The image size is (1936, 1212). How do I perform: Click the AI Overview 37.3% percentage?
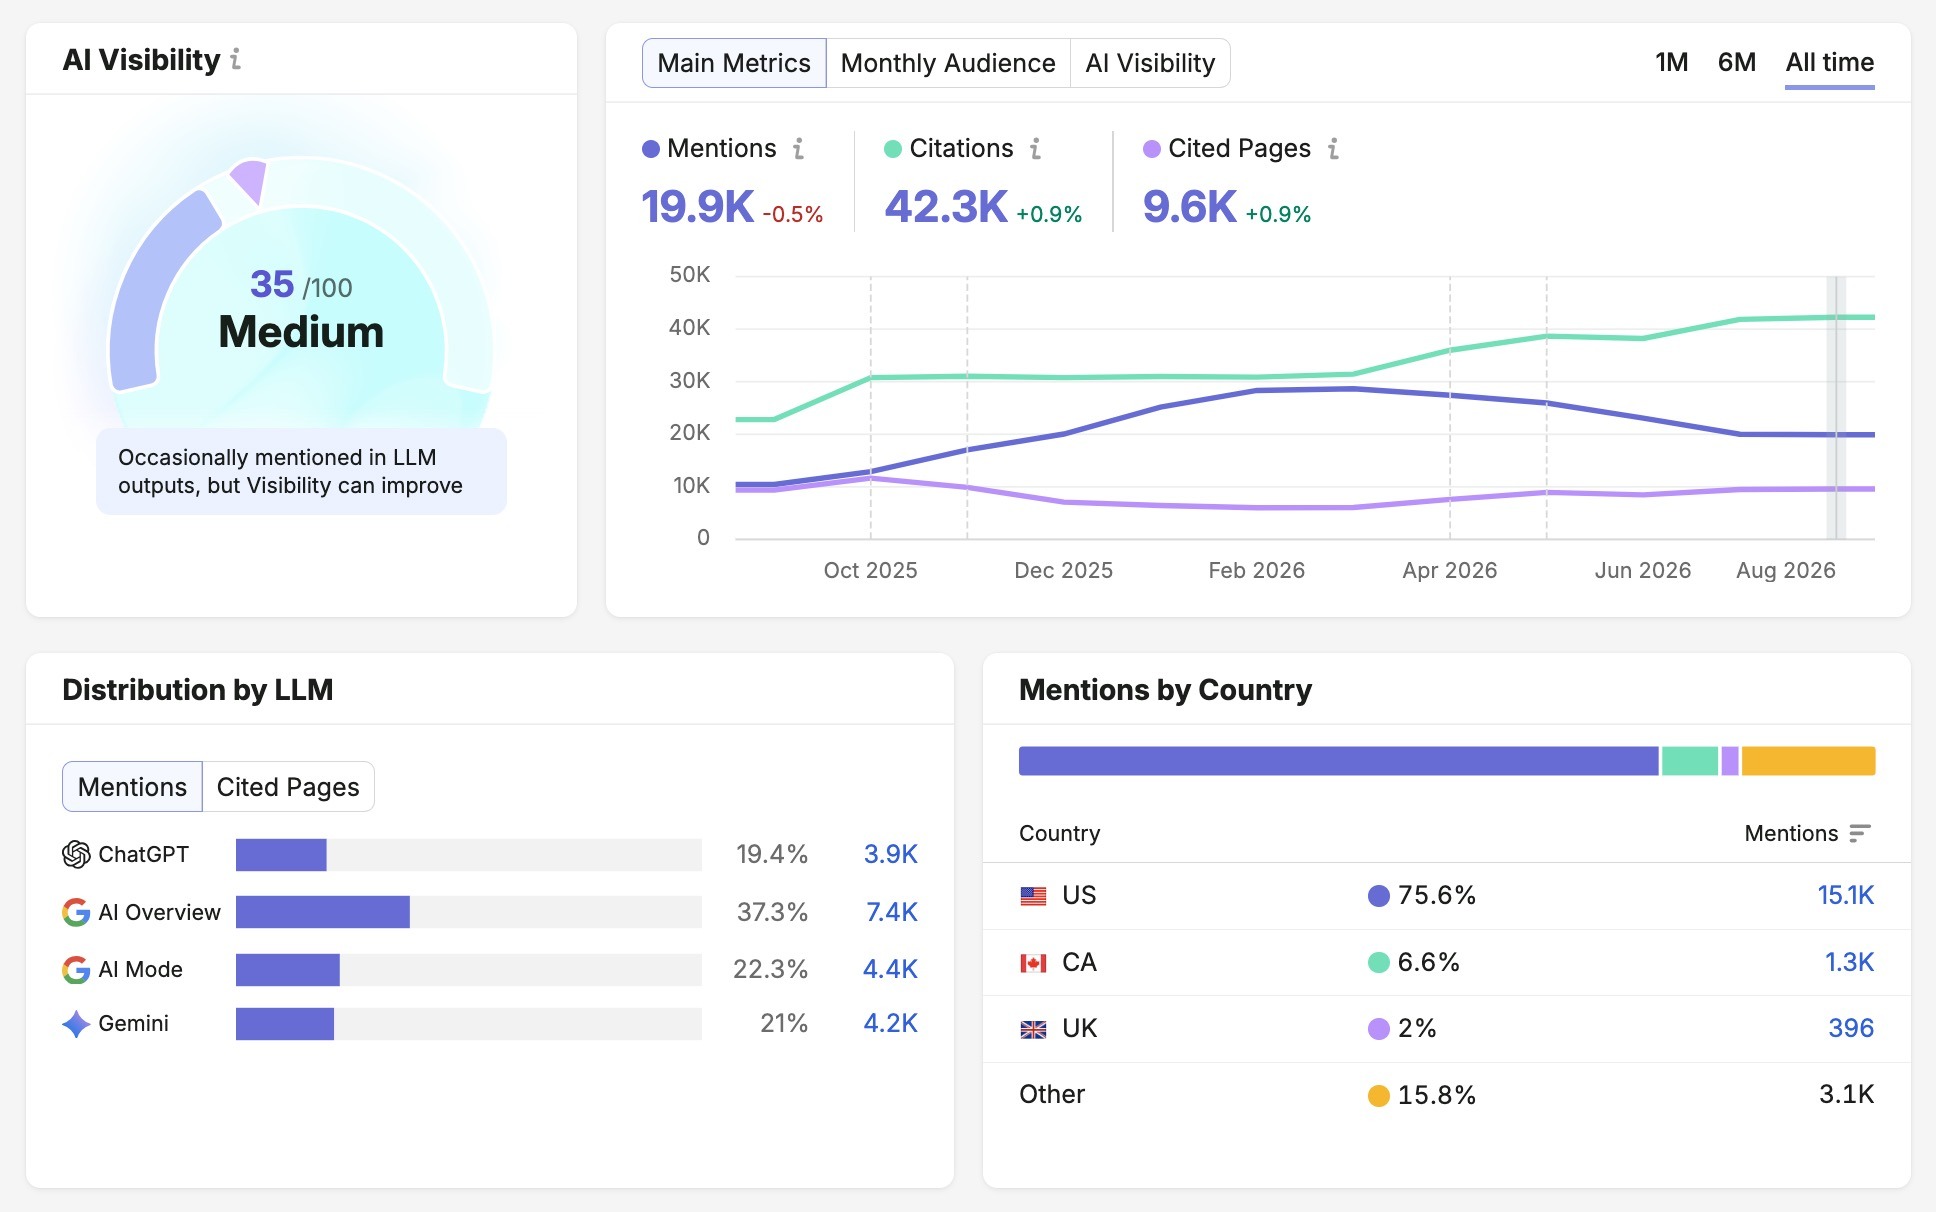tap(772, 912)
